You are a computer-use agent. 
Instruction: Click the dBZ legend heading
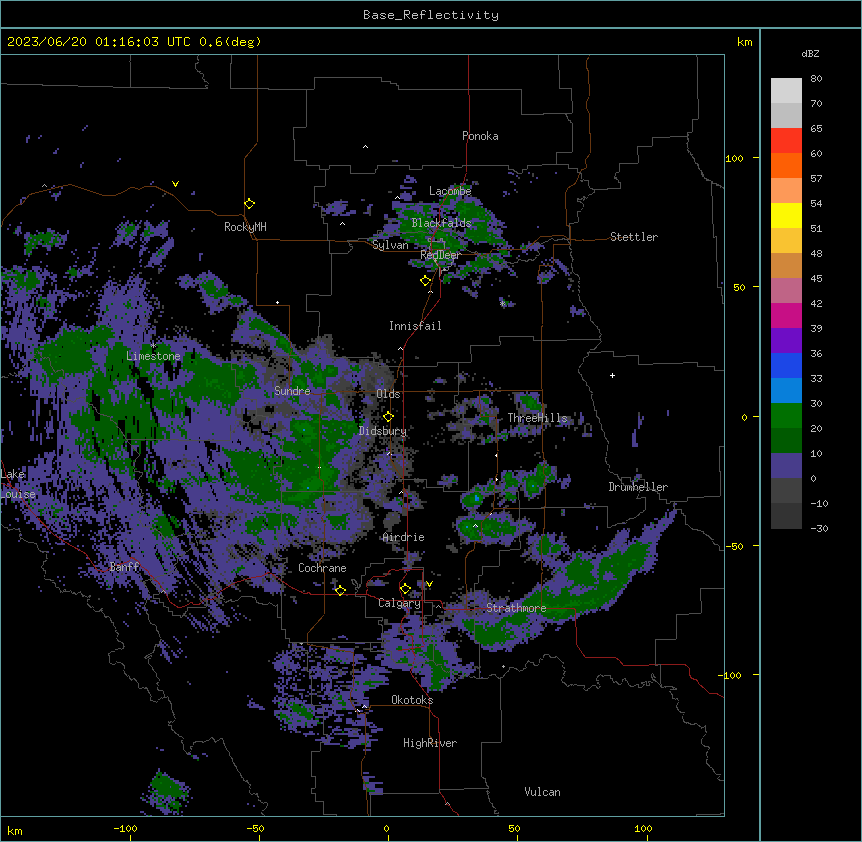[810, 54]
